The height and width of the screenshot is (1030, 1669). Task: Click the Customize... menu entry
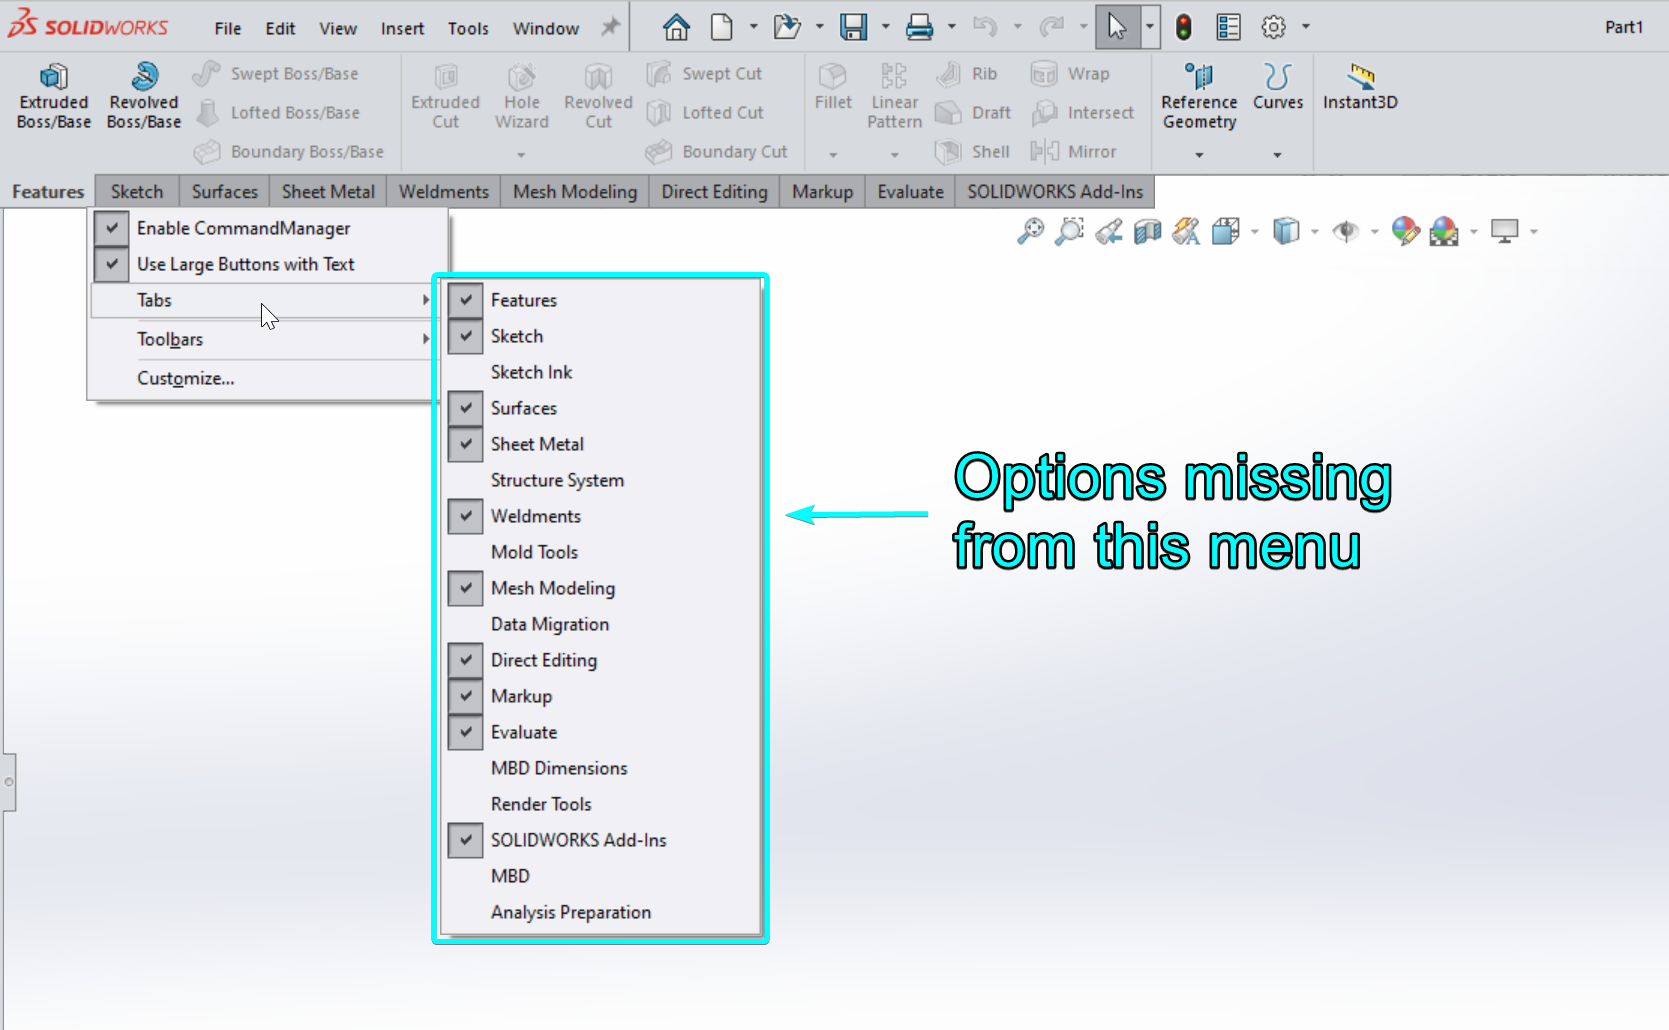point(185,378)
